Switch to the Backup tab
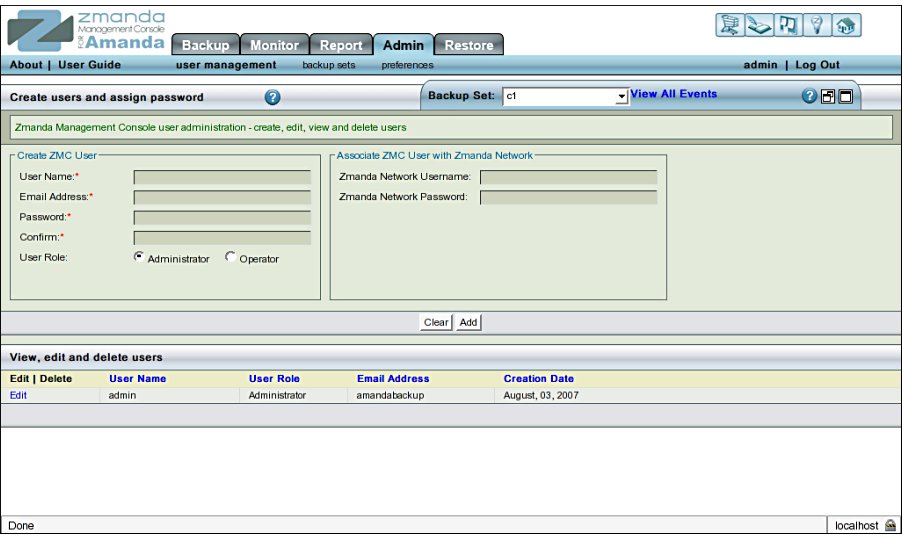Viewport: 902px width, 539px height. tap(206, 45)
